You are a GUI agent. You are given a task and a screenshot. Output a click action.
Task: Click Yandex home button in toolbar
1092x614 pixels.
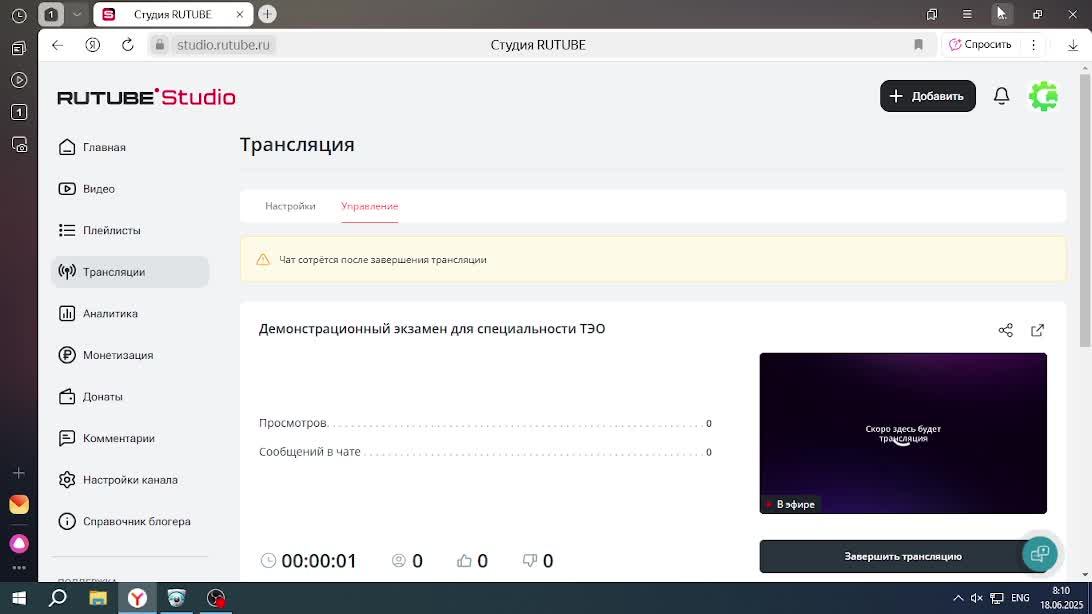tap(93, 45)
